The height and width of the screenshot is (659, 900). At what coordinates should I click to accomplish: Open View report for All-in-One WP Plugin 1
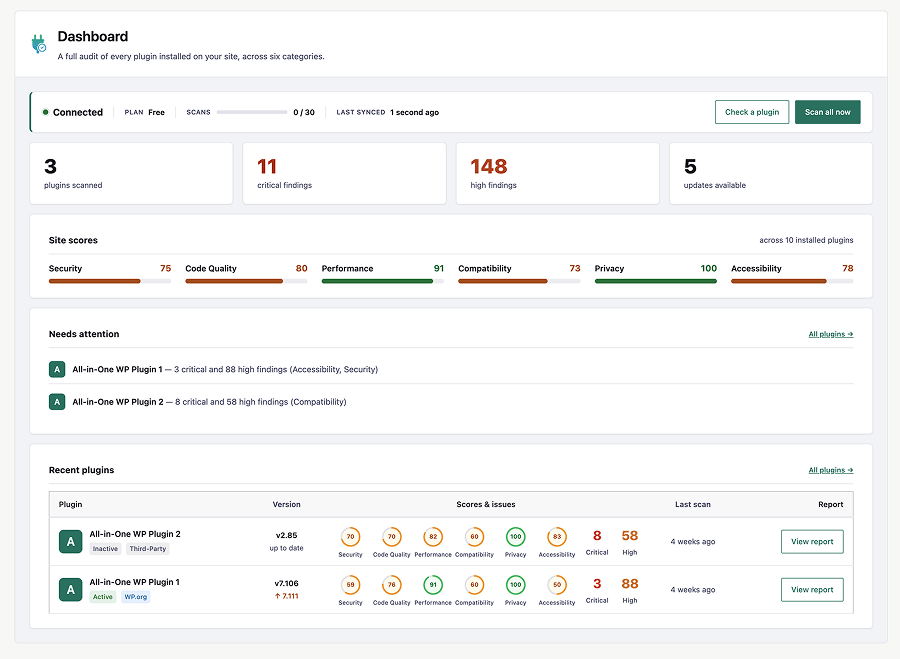click(812, 590)
